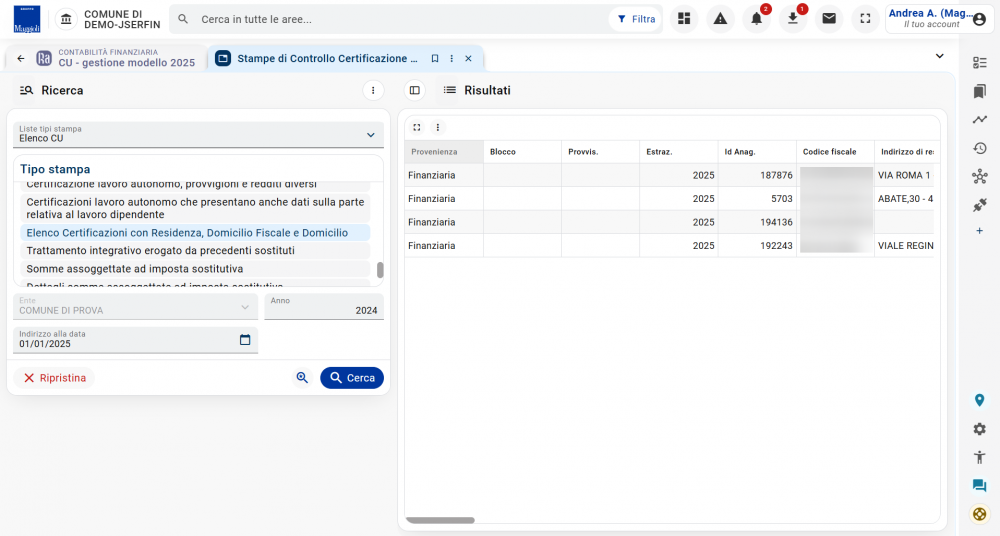Select the cell with Id Anag. 187876

click(757, 175)
